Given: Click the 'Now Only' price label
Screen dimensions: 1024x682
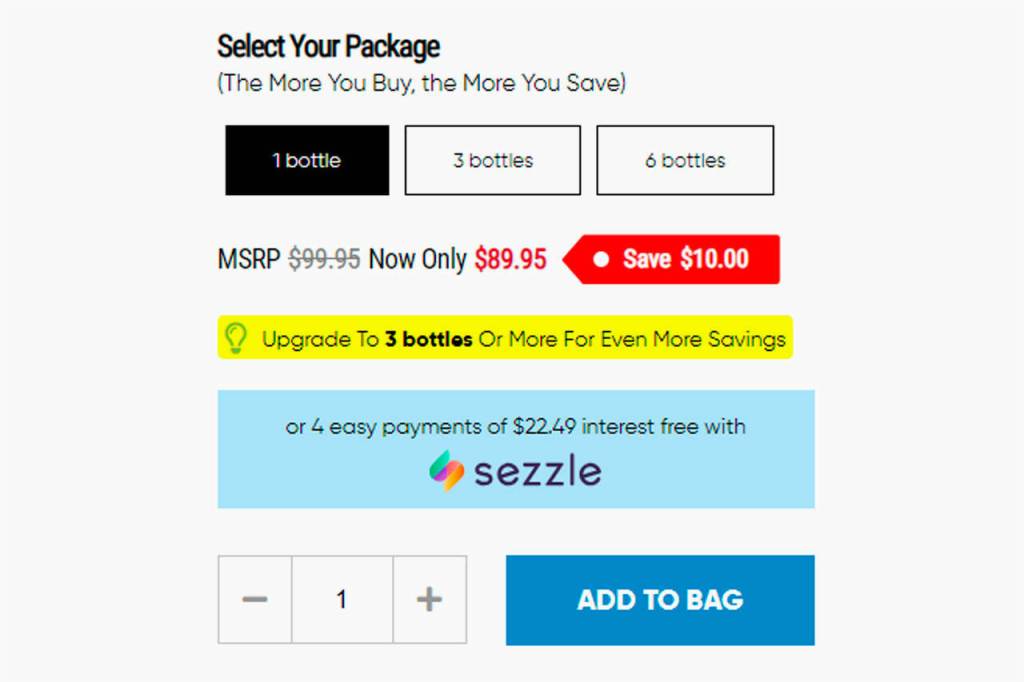Looking at the screenshot, I should coord(417,260).
